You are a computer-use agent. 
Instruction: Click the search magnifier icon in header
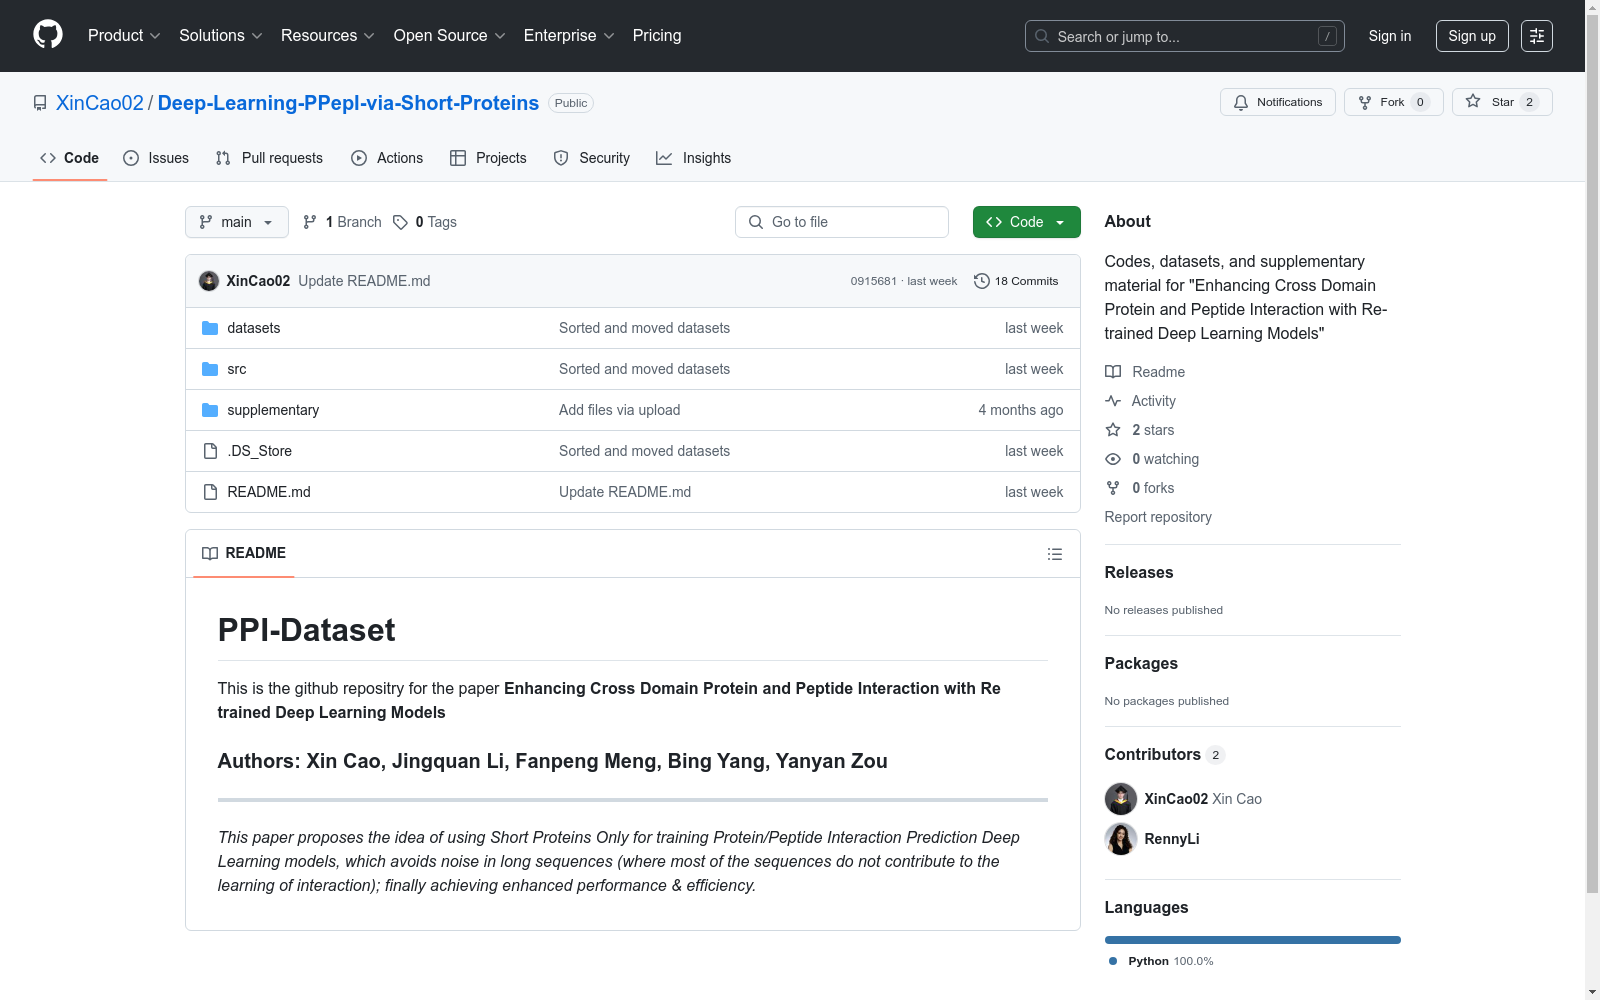click(1042, 36)
